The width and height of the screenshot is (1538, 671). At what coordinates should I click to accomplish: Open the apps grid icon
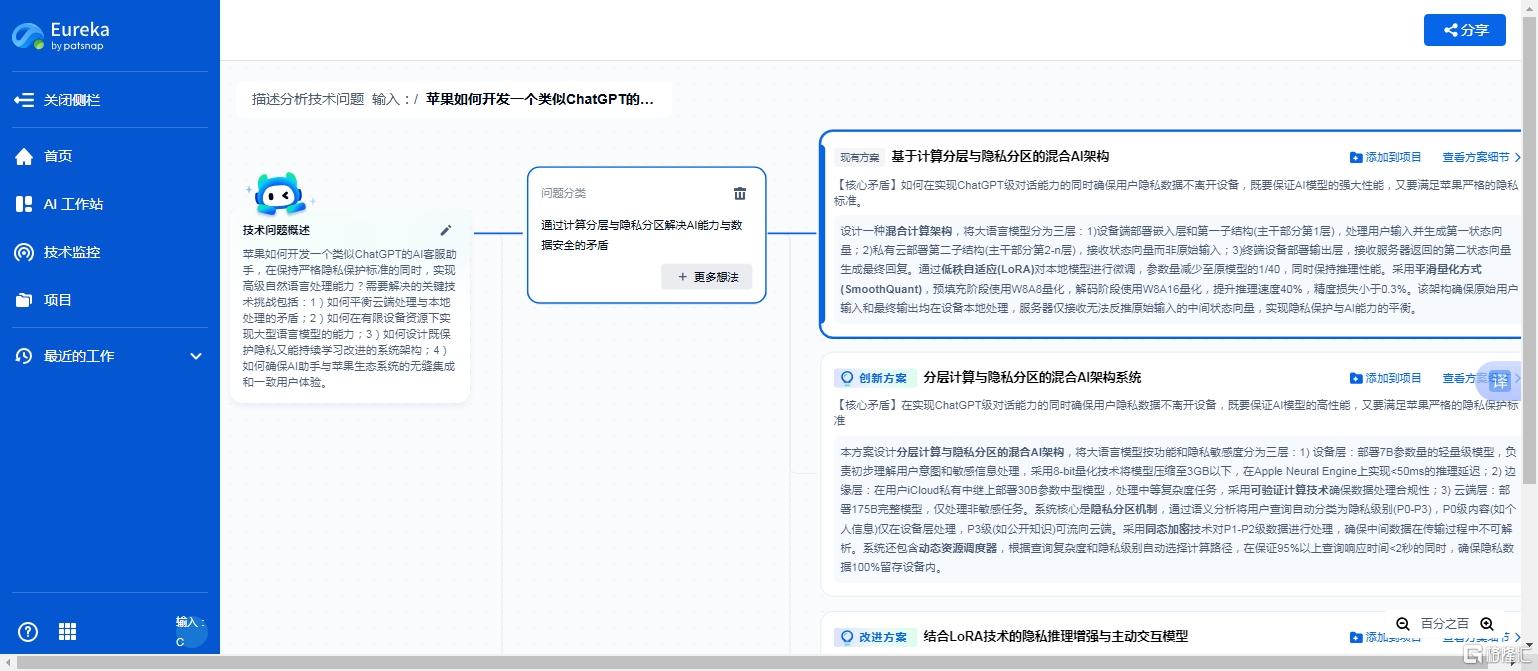point(67,631)
